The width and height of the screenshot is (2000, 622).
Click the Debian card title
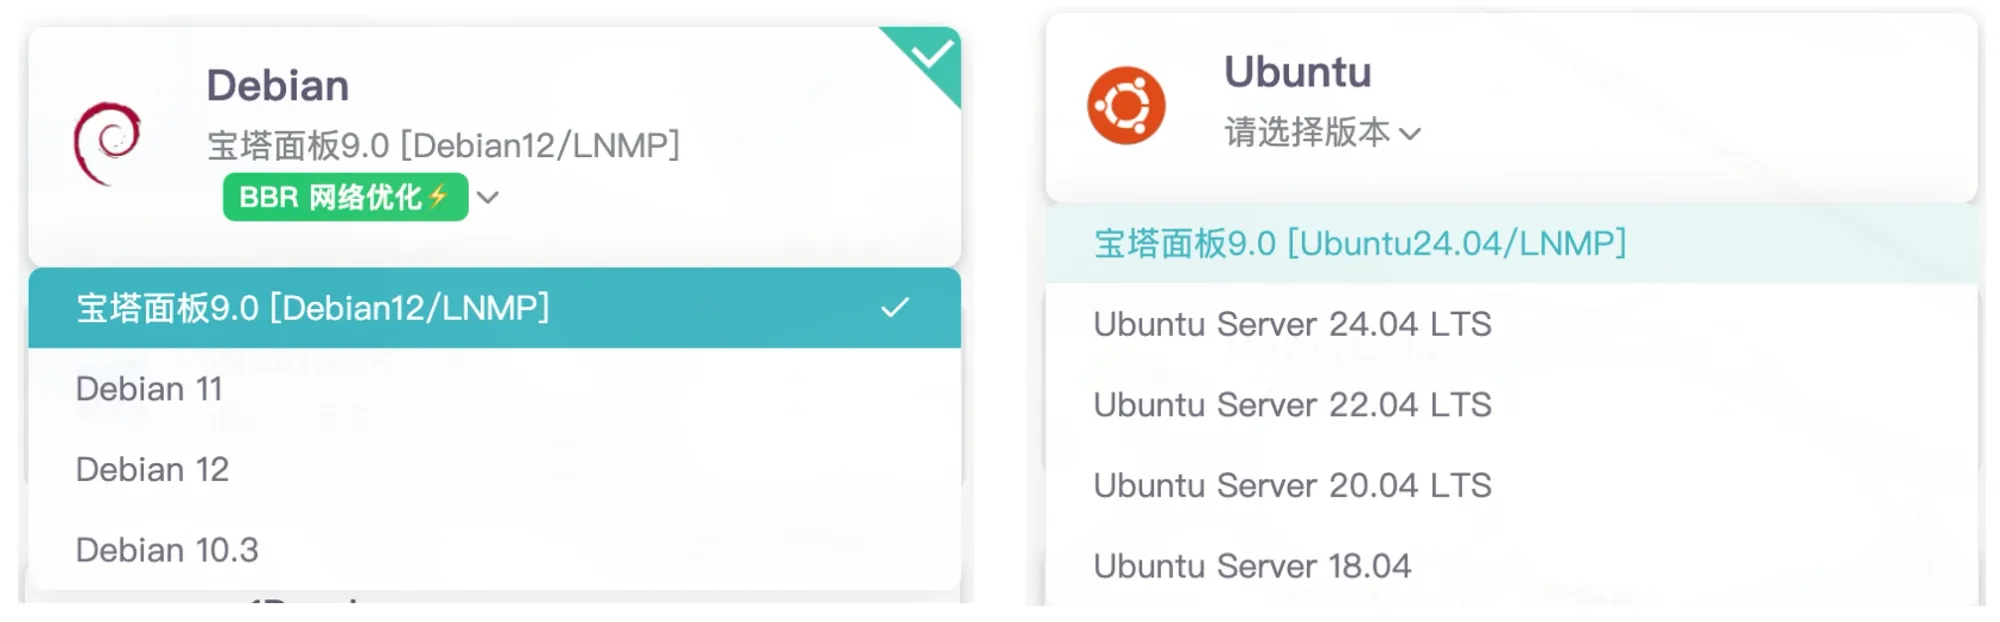coord(278,85)
